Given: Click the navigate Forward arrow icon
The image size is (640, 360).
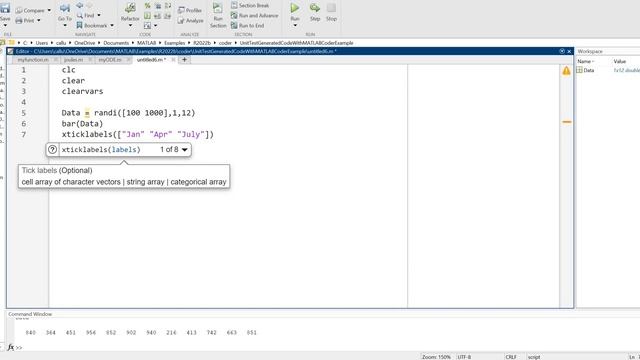Looking at the screenshot, I should (x=89, y=5).
